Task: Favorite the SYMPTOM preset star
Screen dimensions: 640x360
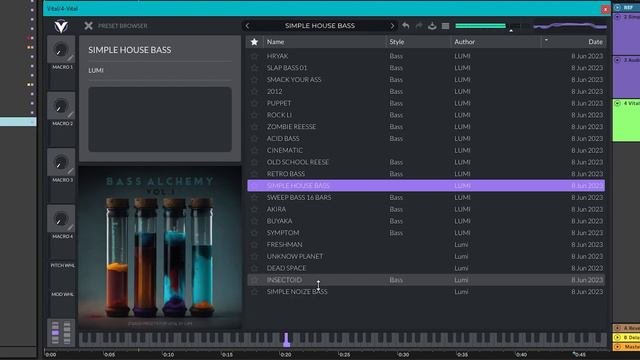Action: 254,233
